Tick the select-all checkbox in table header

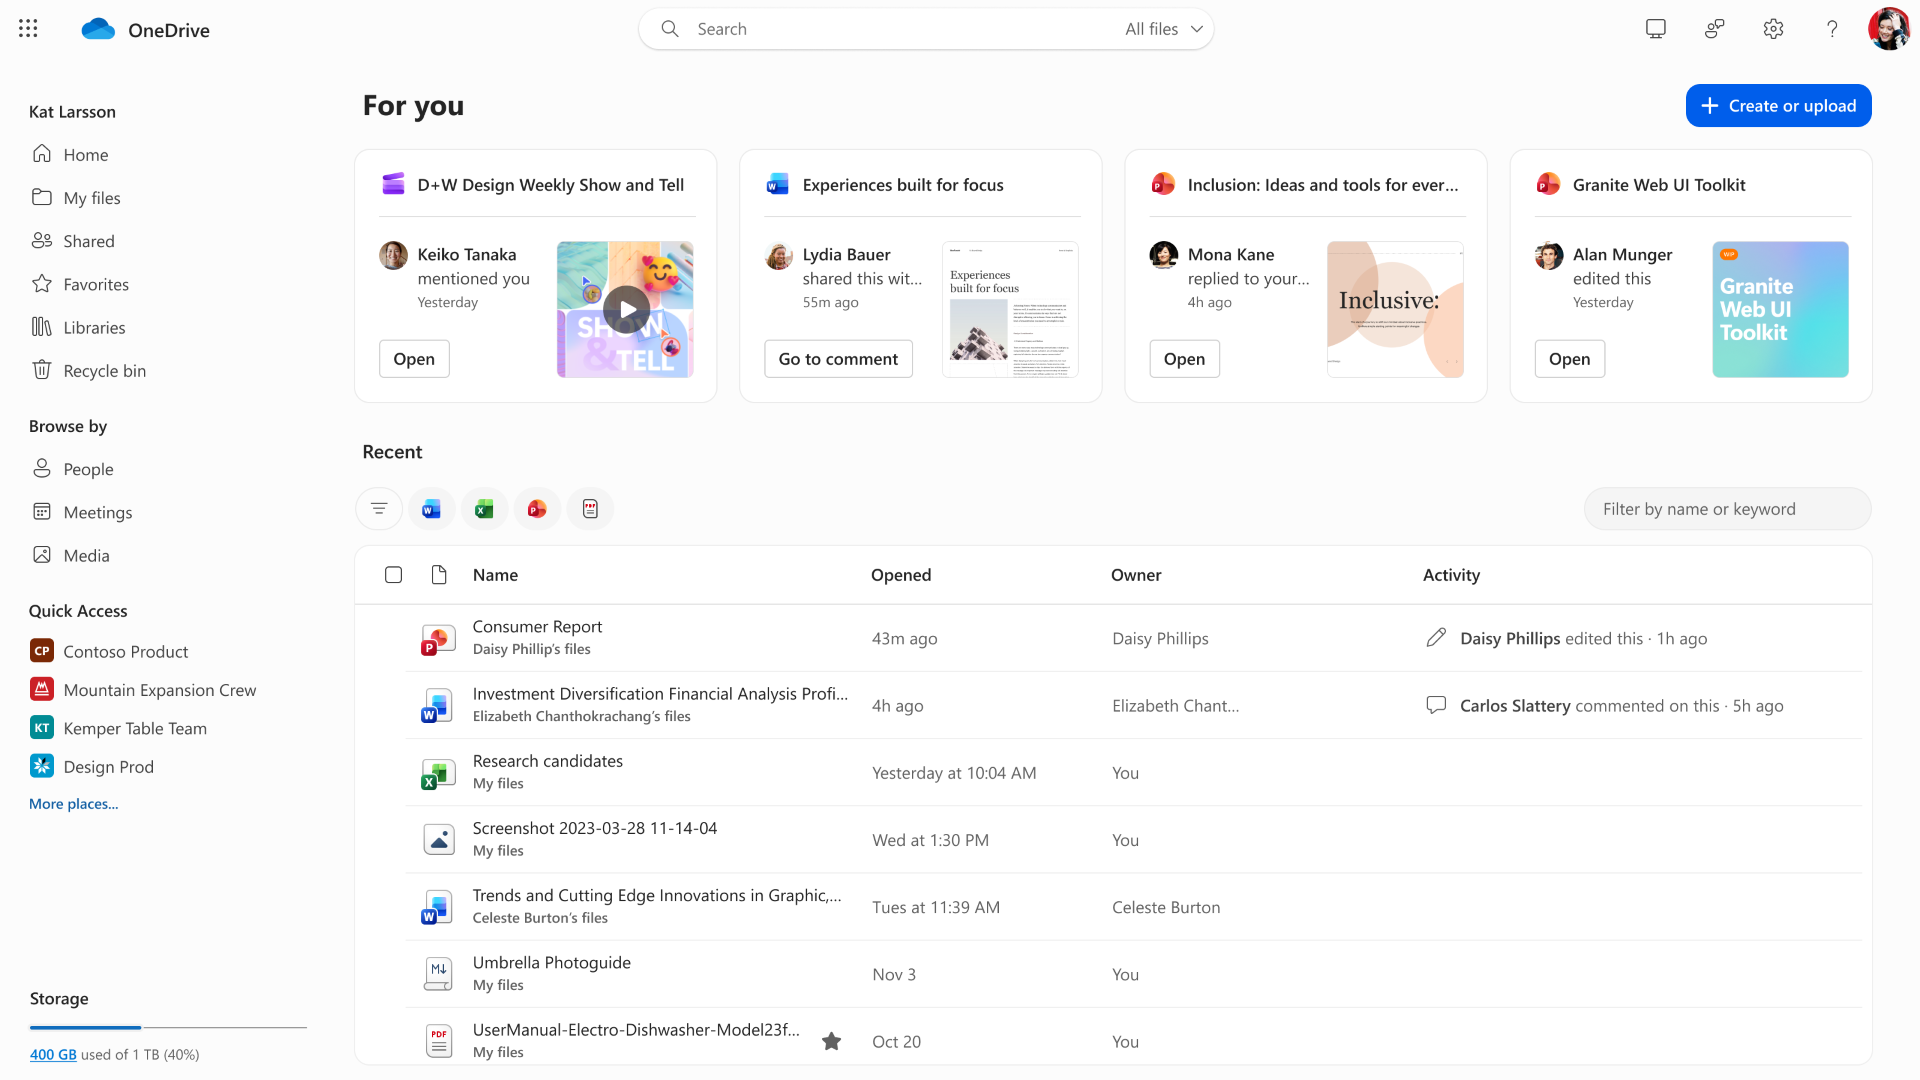tap(393, 575)
